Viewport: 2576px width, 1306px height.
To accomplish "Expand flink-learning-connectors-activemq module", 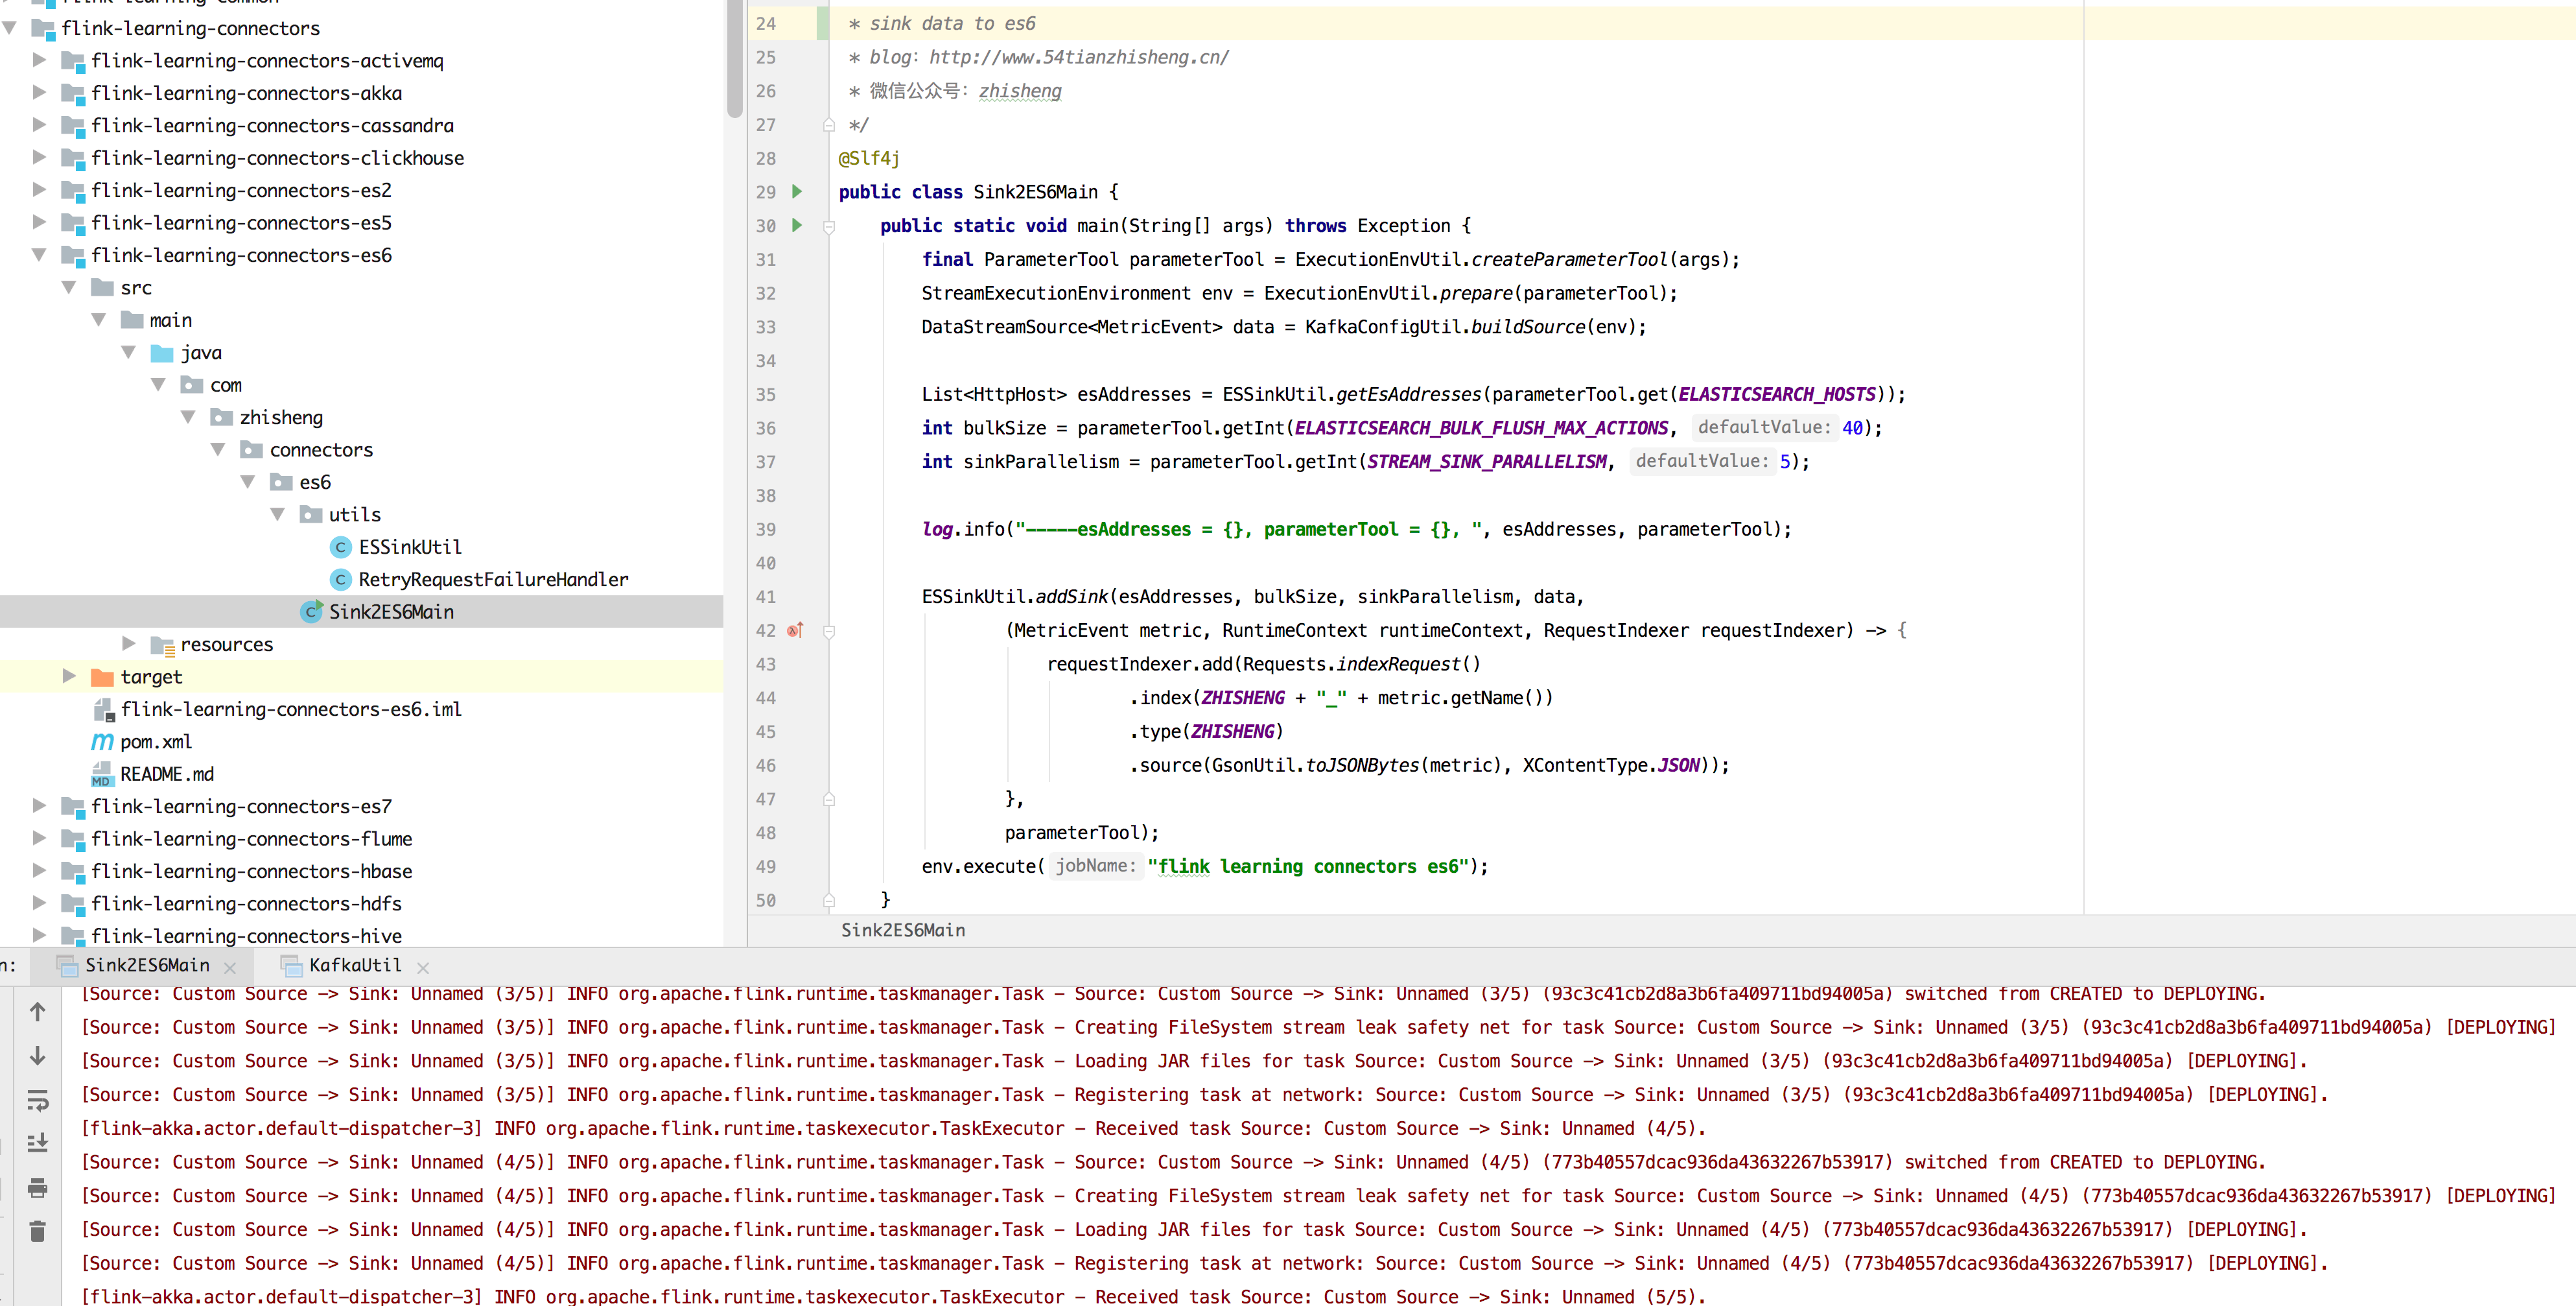I will click(39, 60).
